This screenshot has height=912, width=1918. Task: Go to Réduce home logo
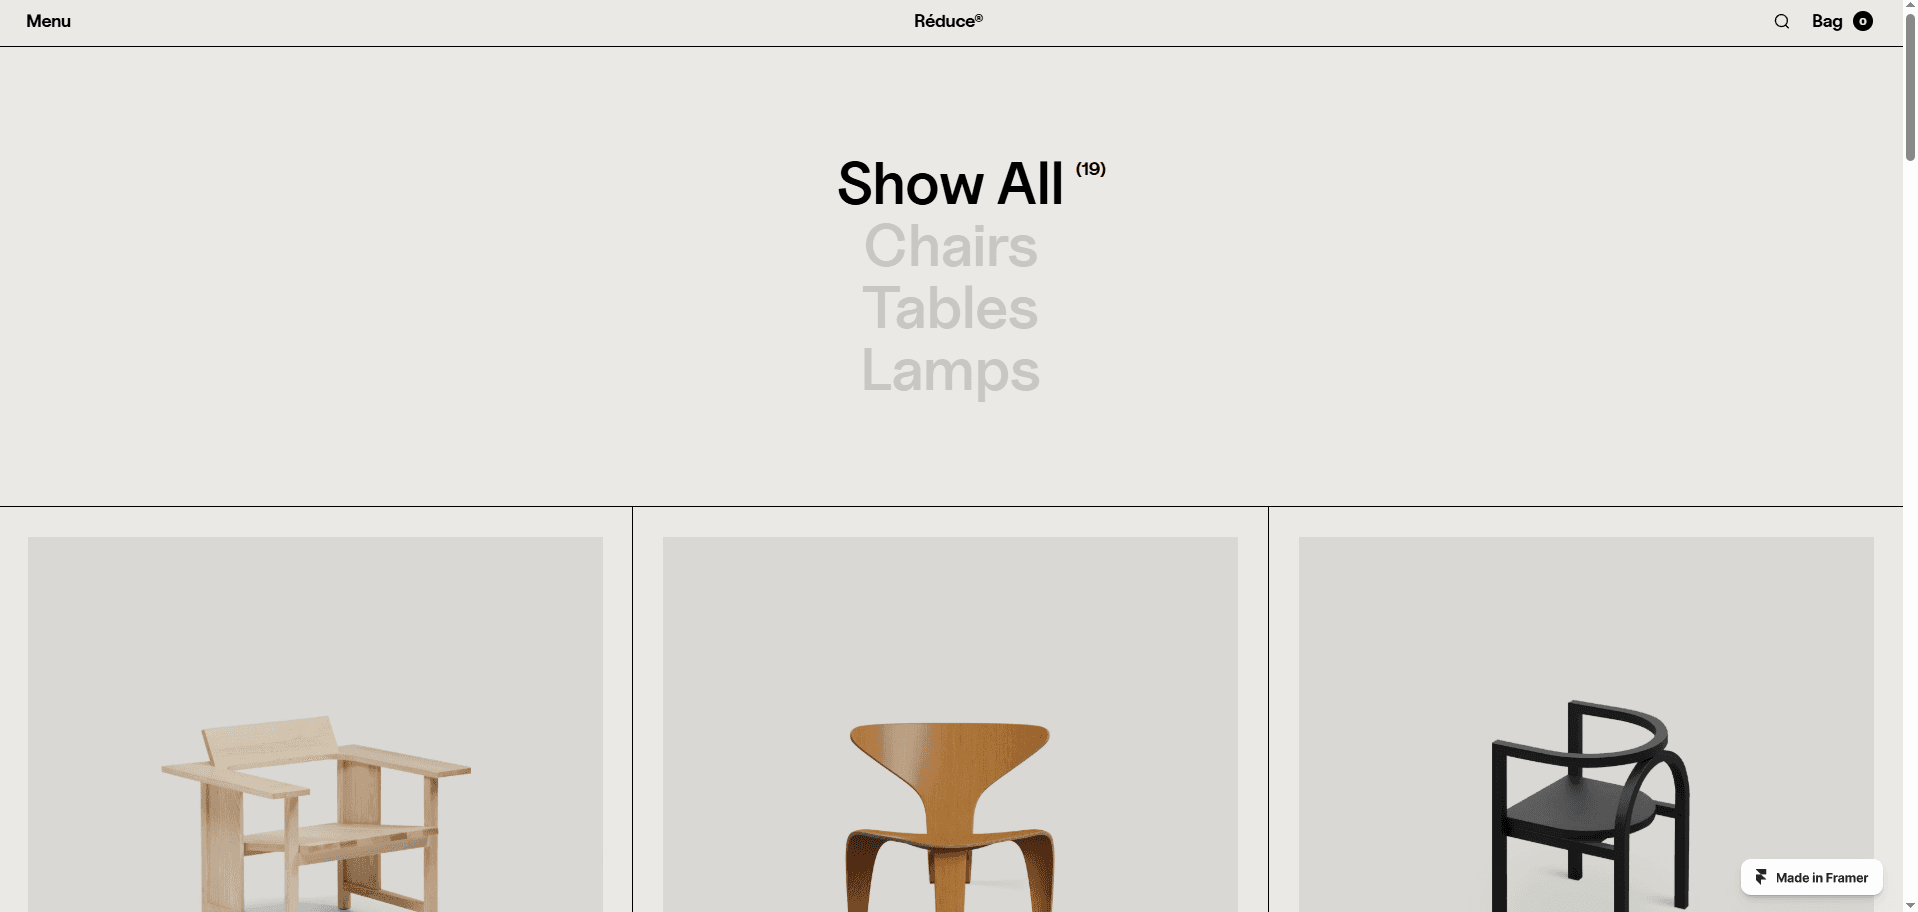pos(948,21)
